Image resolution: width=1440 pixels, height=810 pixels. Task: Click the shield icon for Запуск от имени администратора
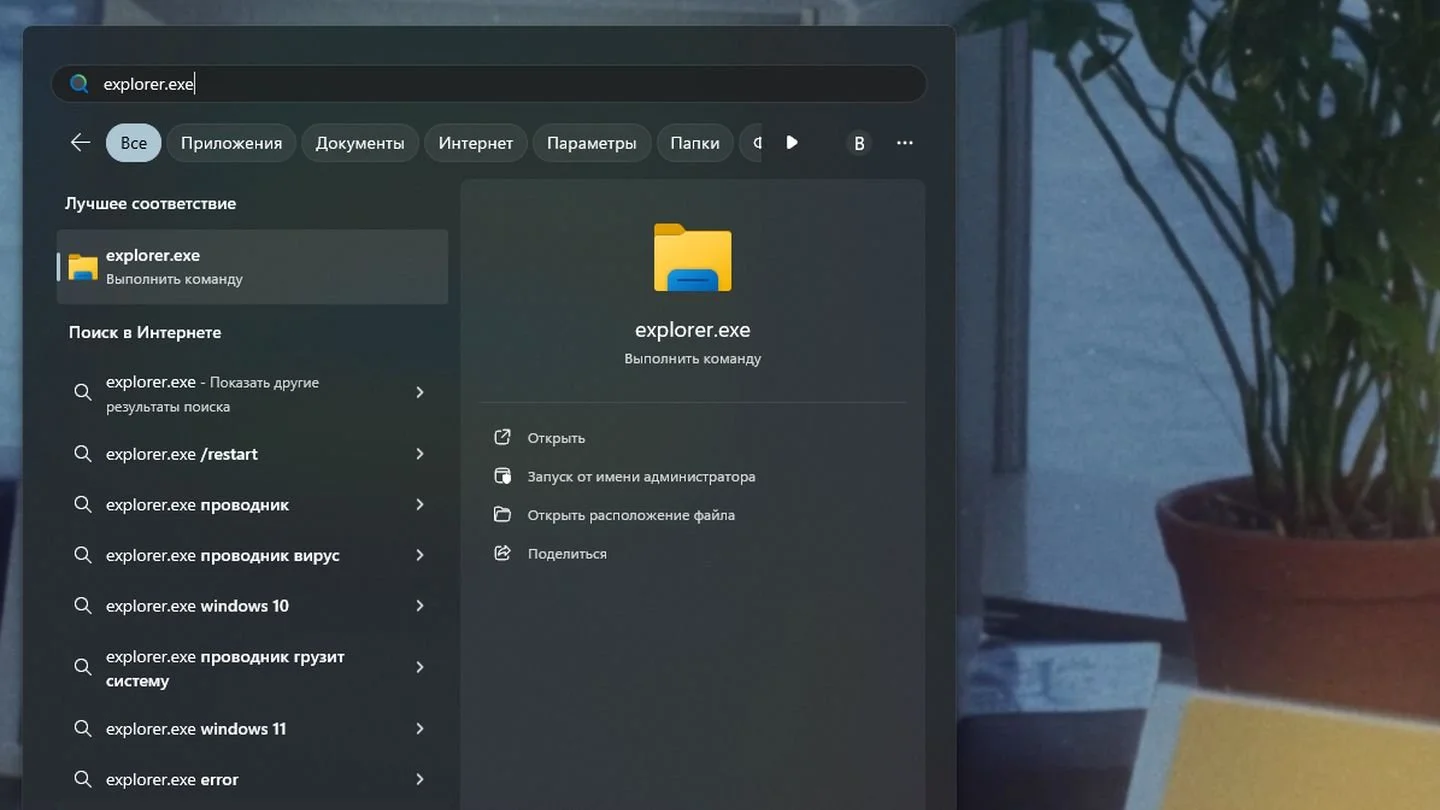(x=503, y=476)
